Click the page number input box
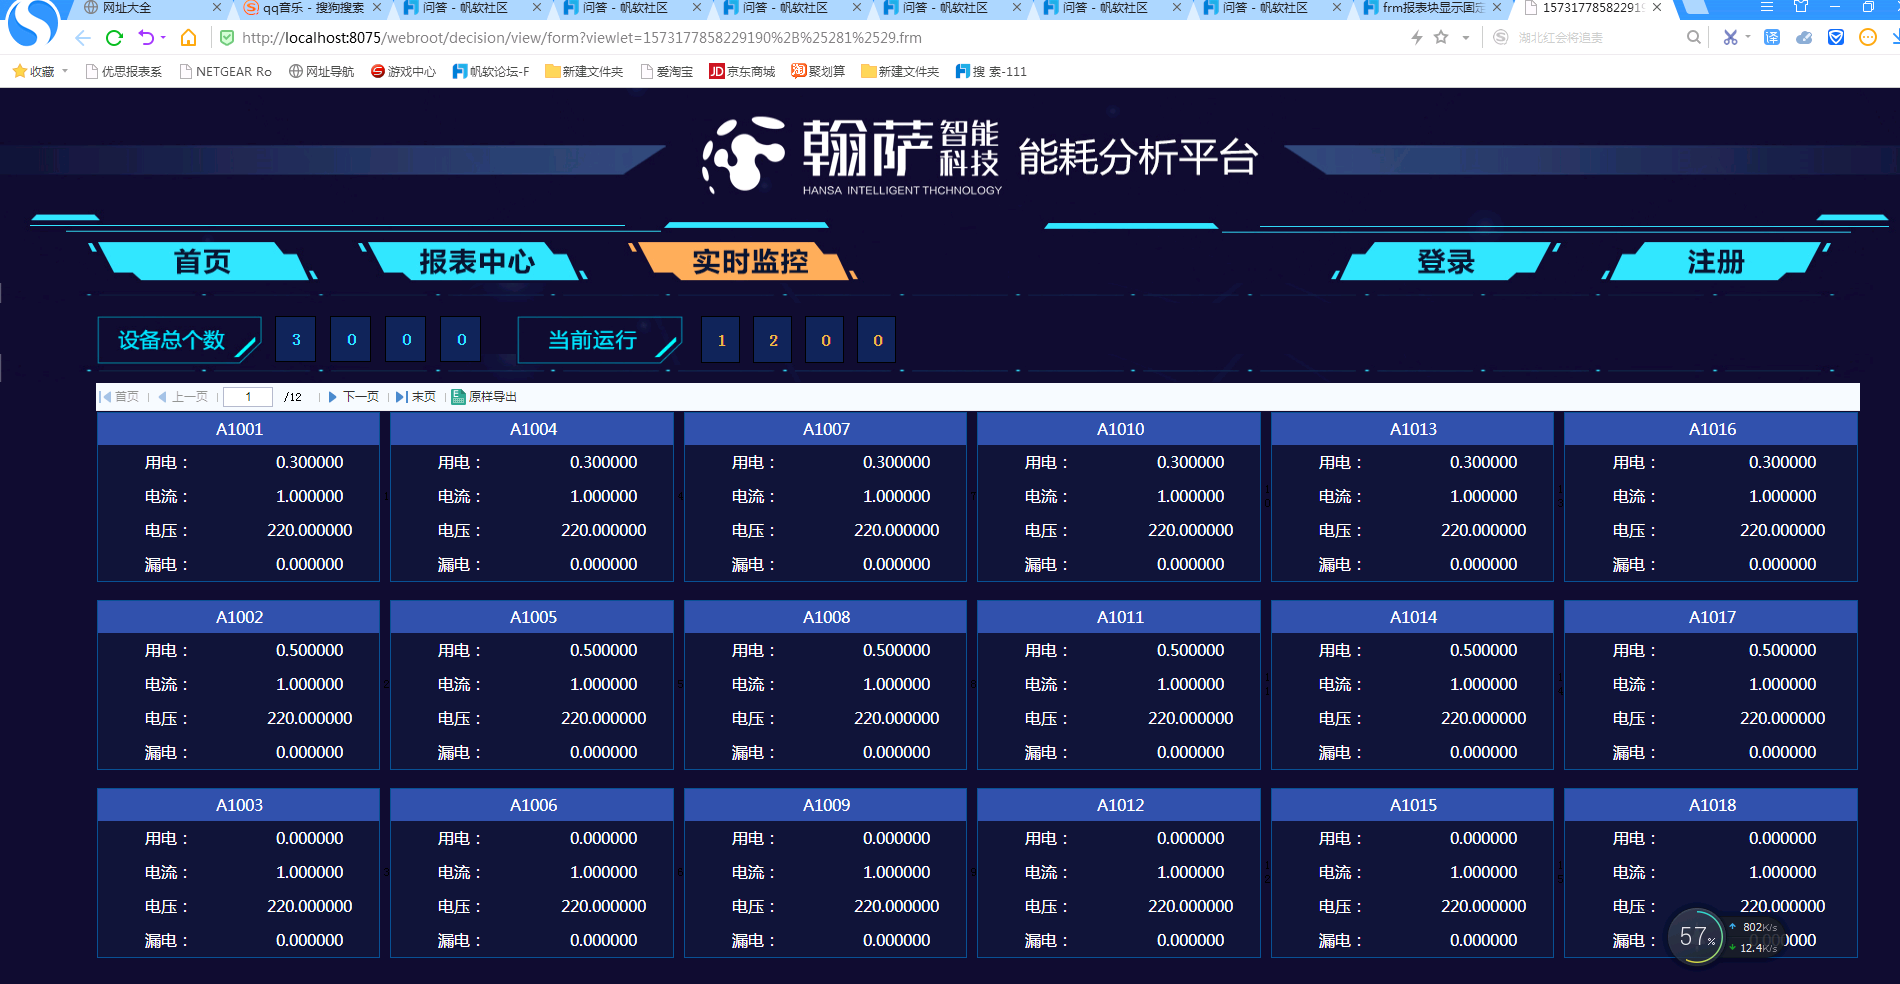 tap(248, 397)
